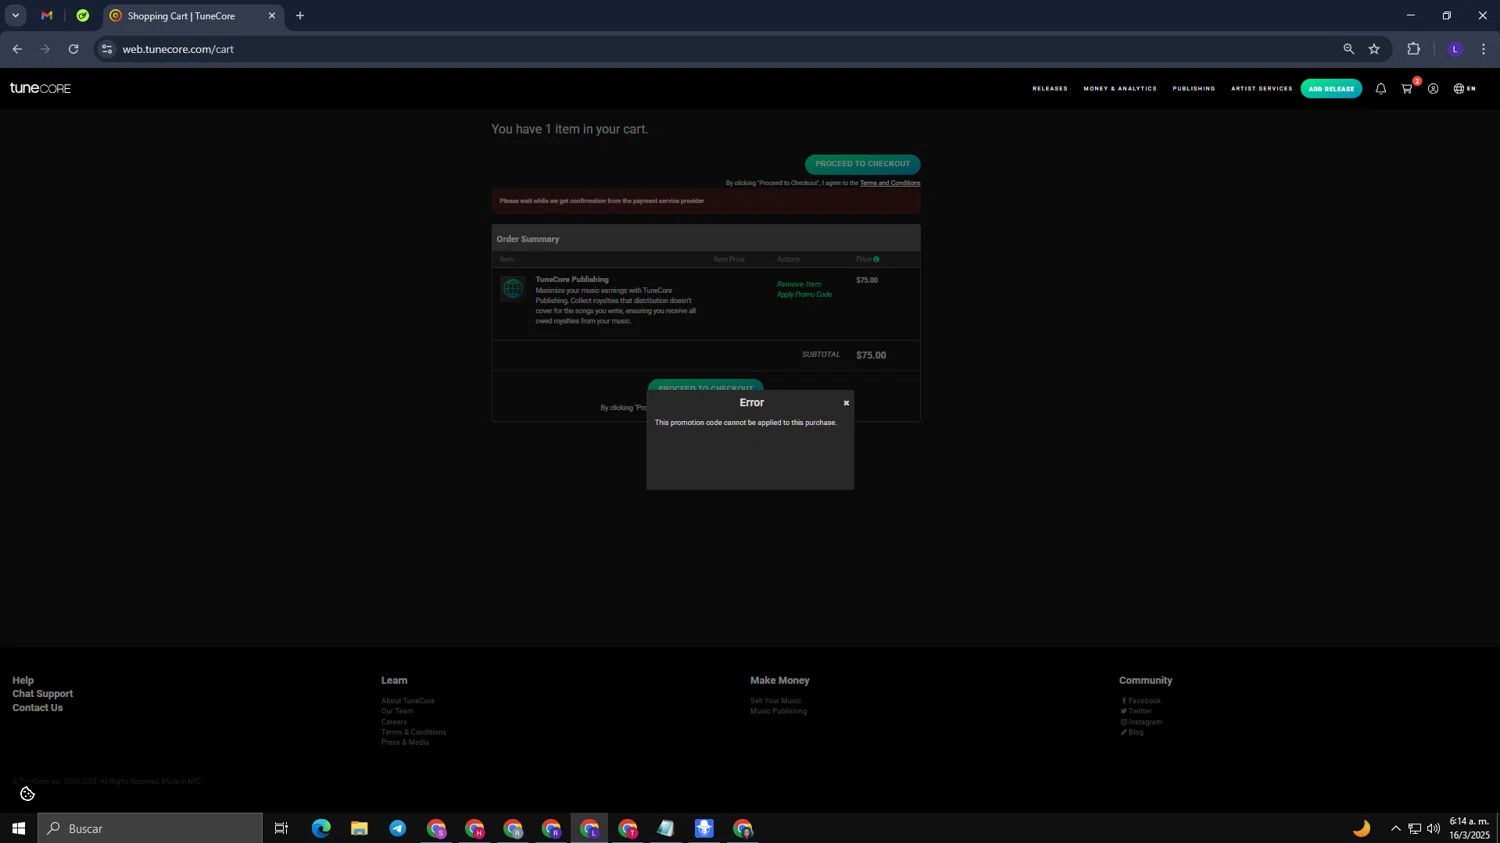Reload the page
This screenshot has height=843, width=1500.
pyautogui.click(x=73, y=49)
